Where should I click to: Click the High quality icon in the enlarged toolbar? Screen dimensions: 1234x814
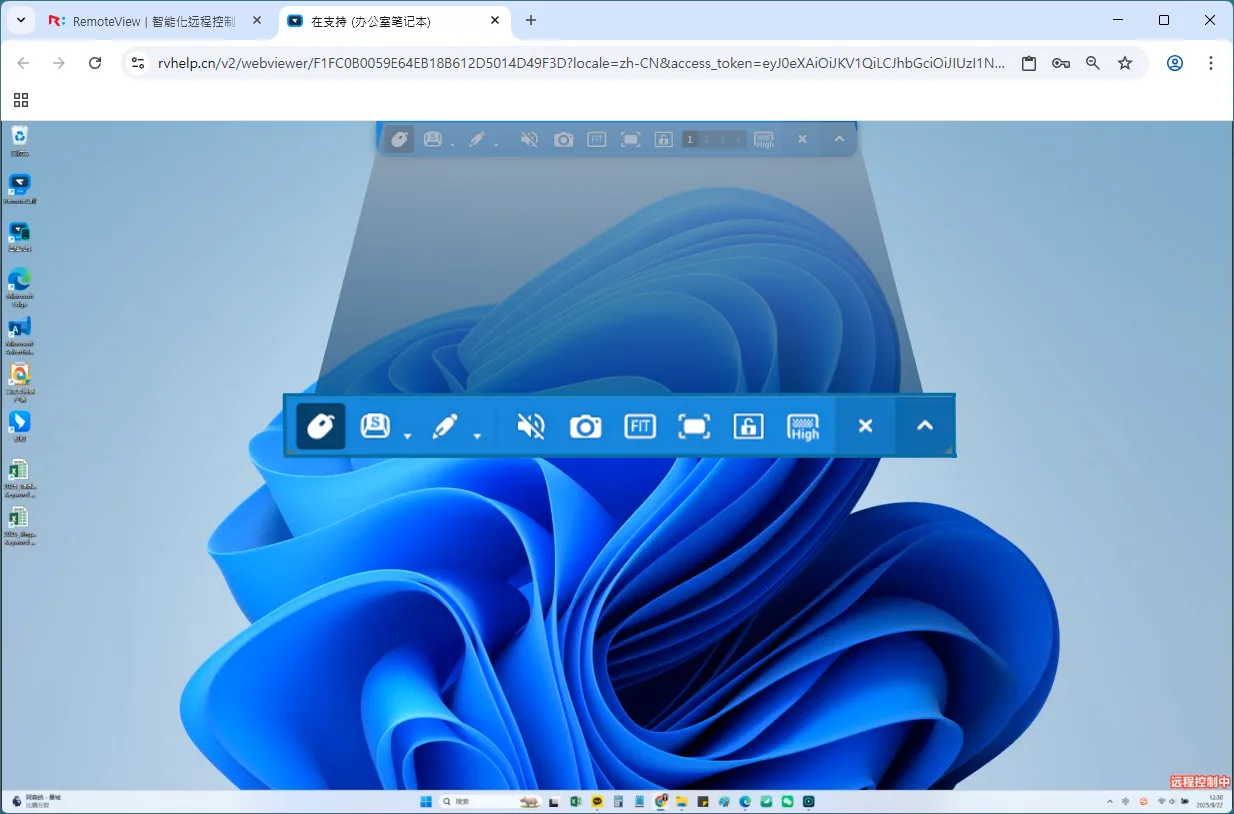[803, 427]
